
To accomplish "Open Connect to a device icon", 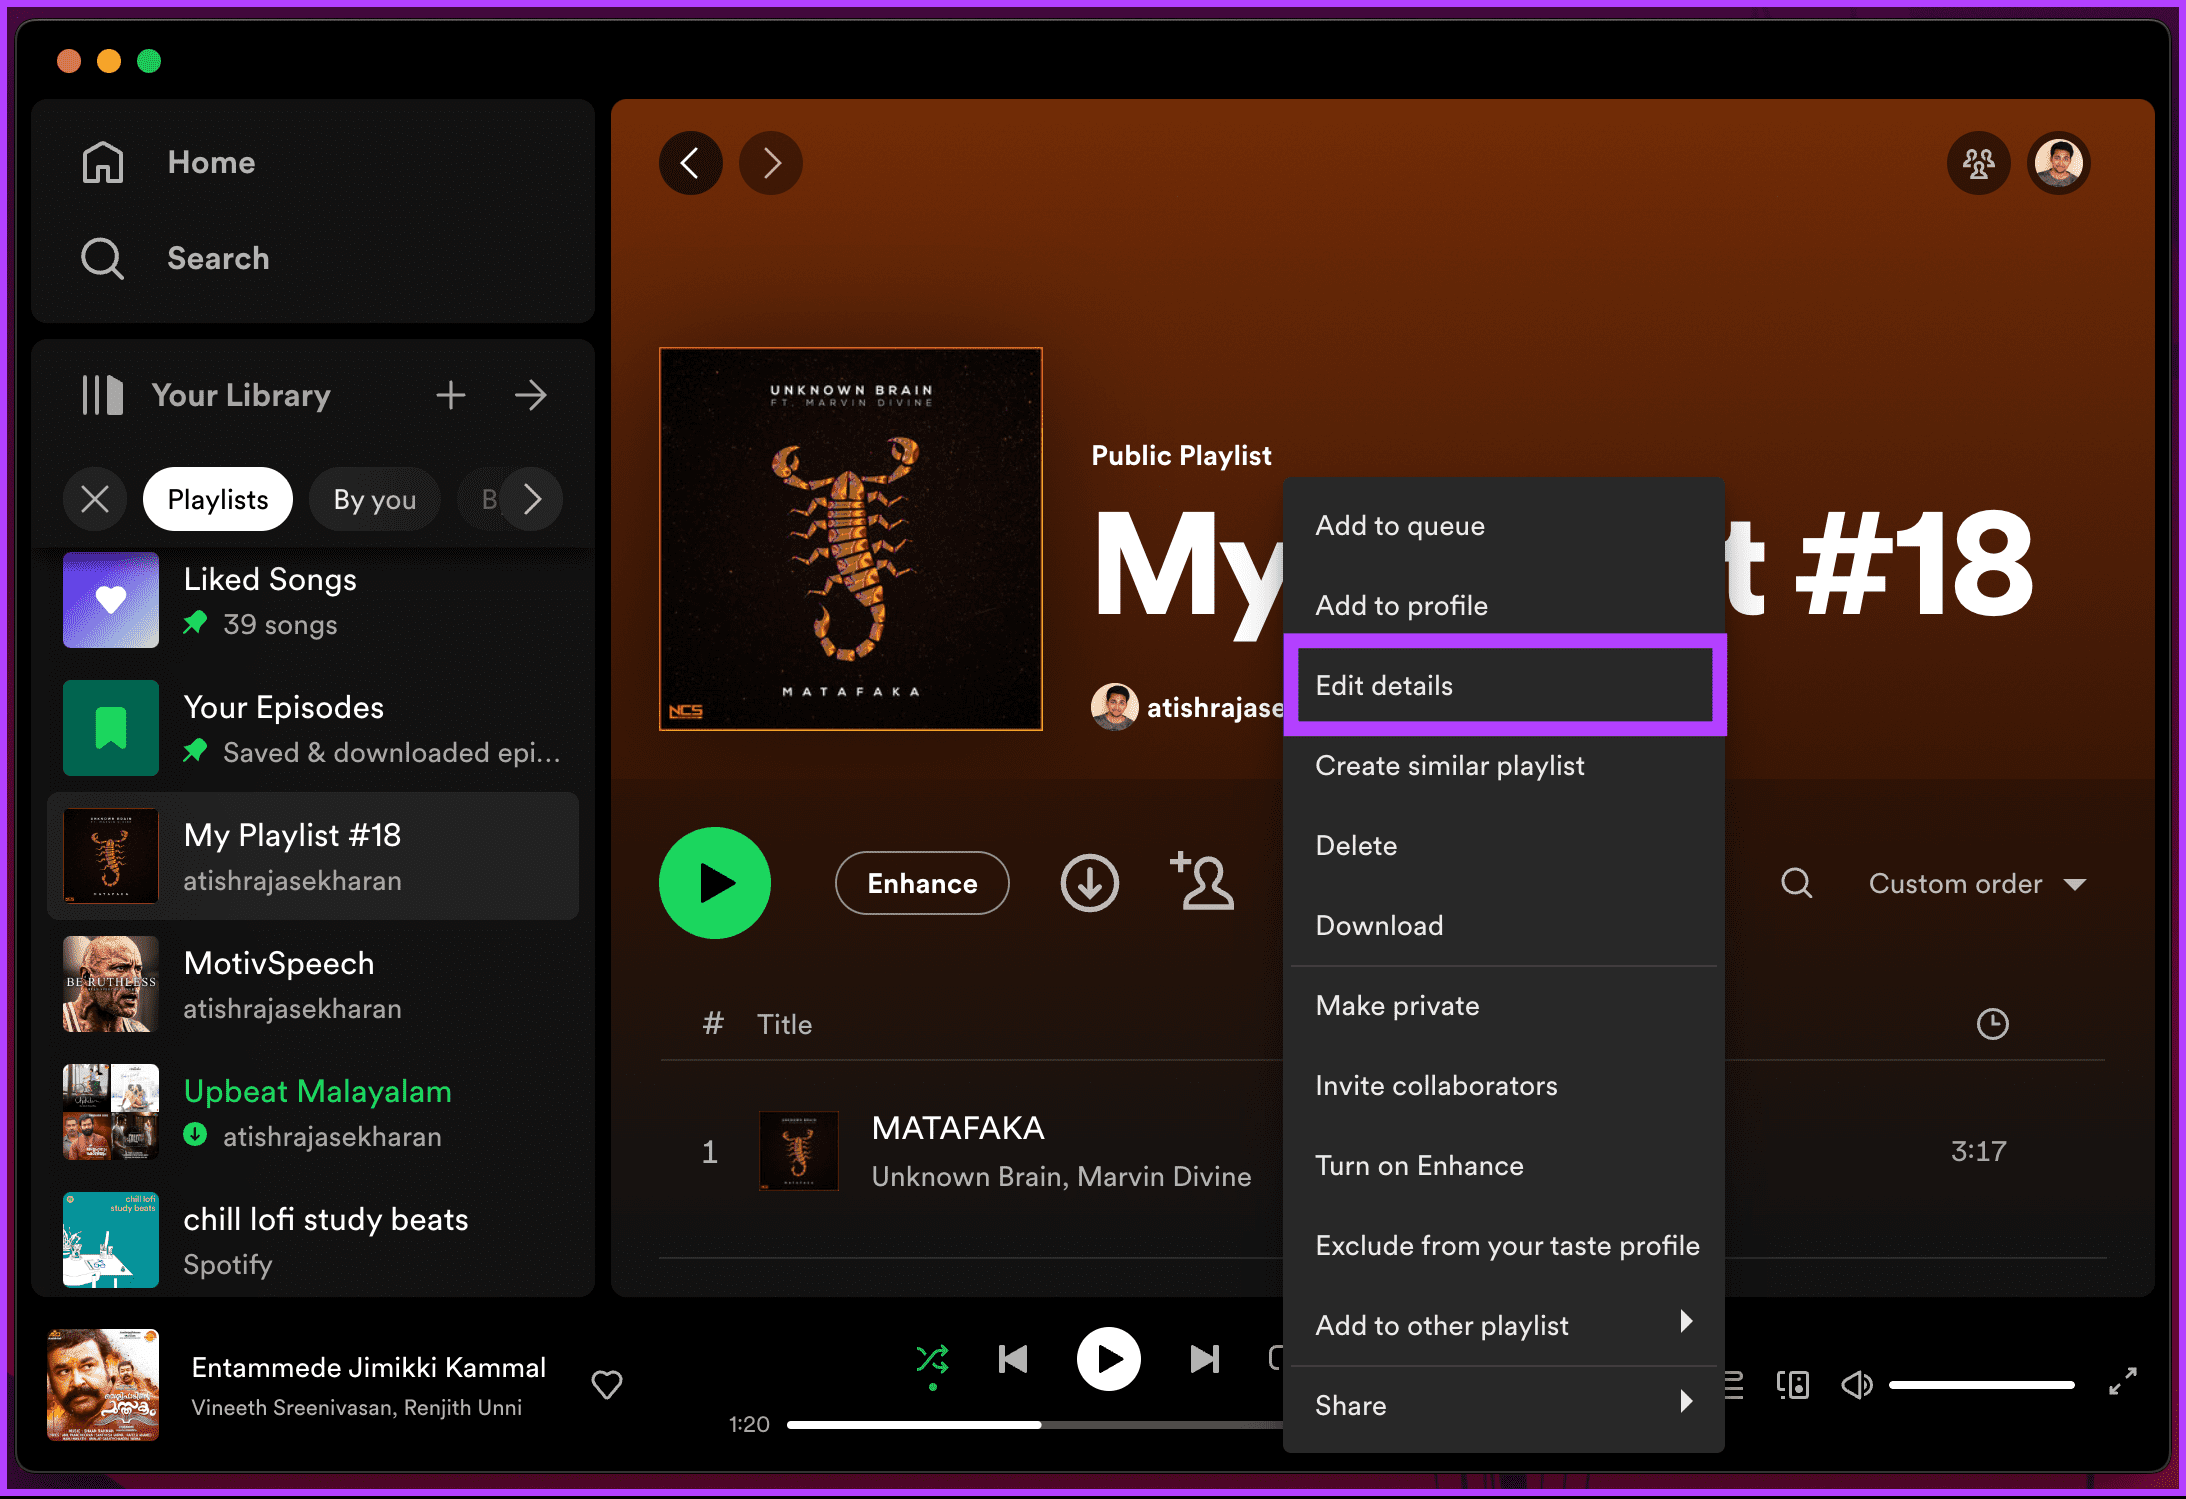I will click(x=1792, y=1385).
